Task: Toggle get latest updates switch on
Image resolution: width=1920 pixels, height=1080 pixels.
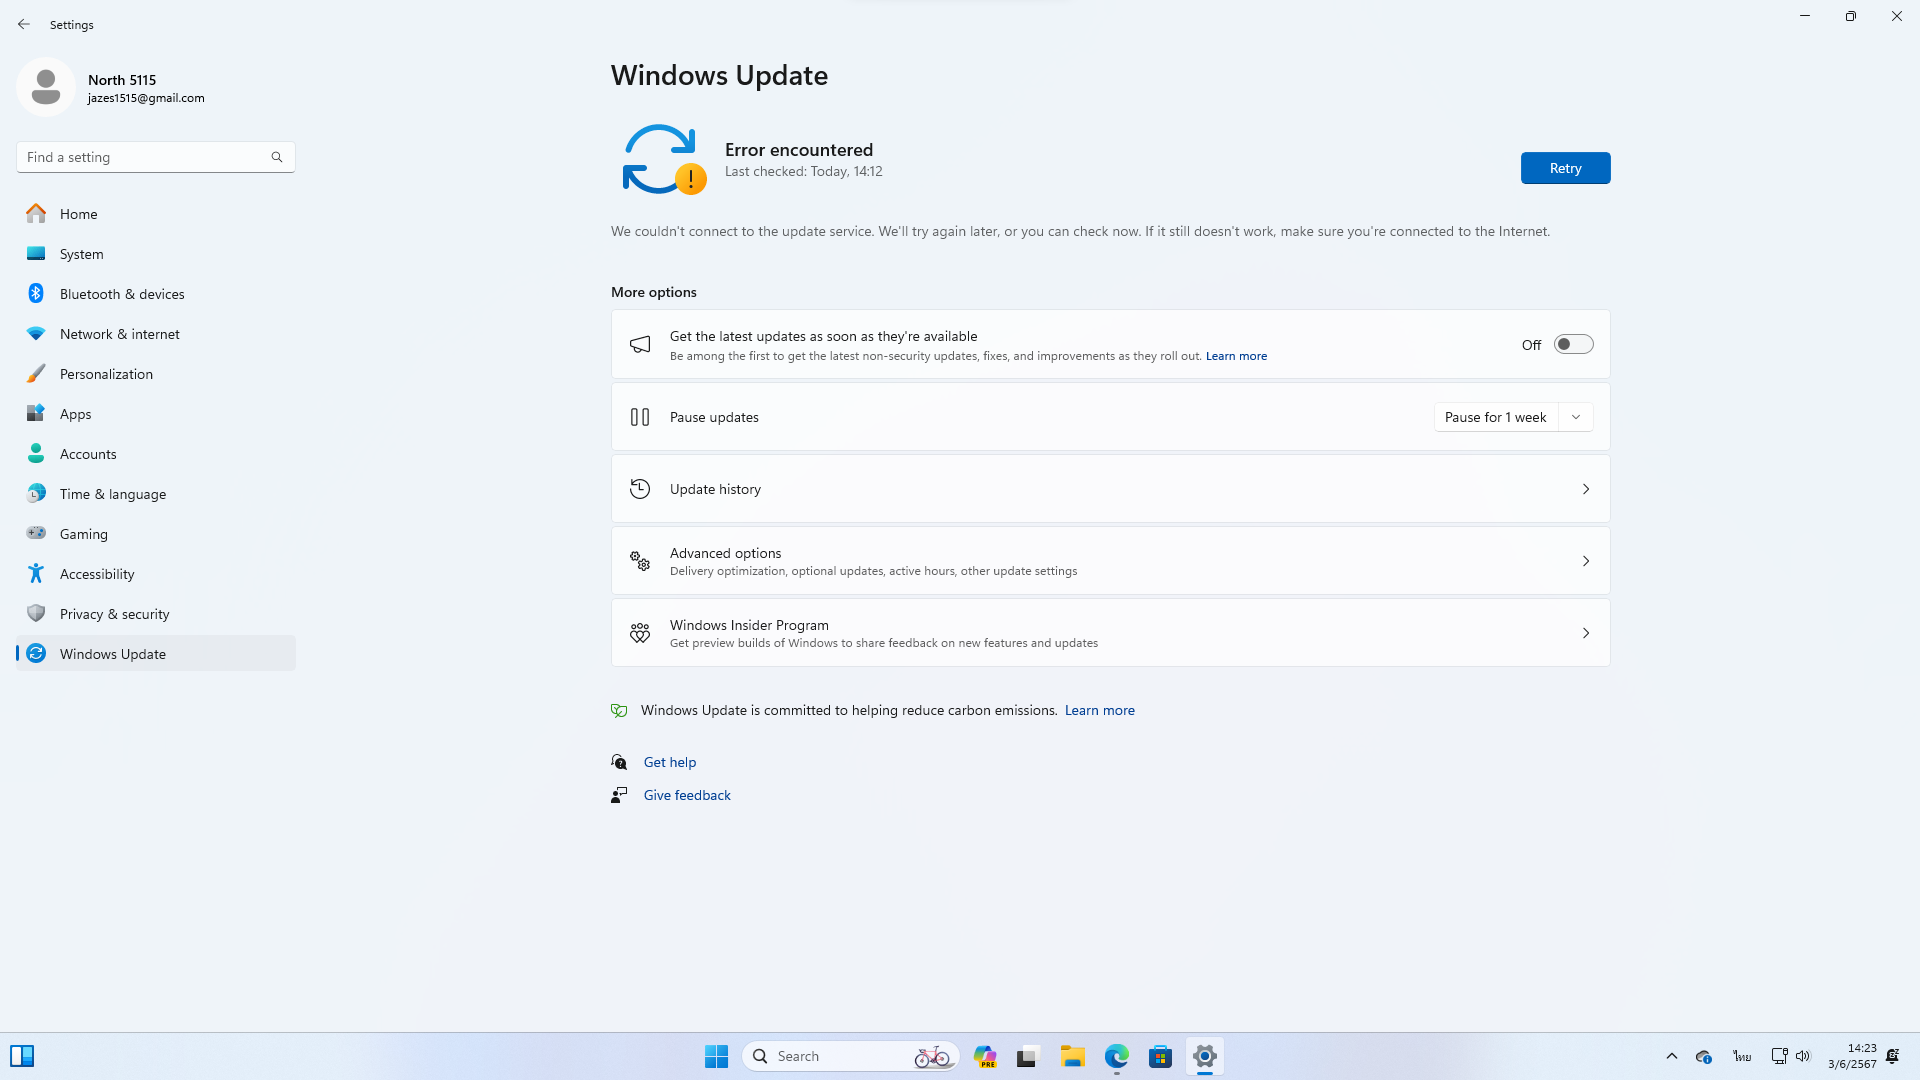Action: (x=1573, y=344)
